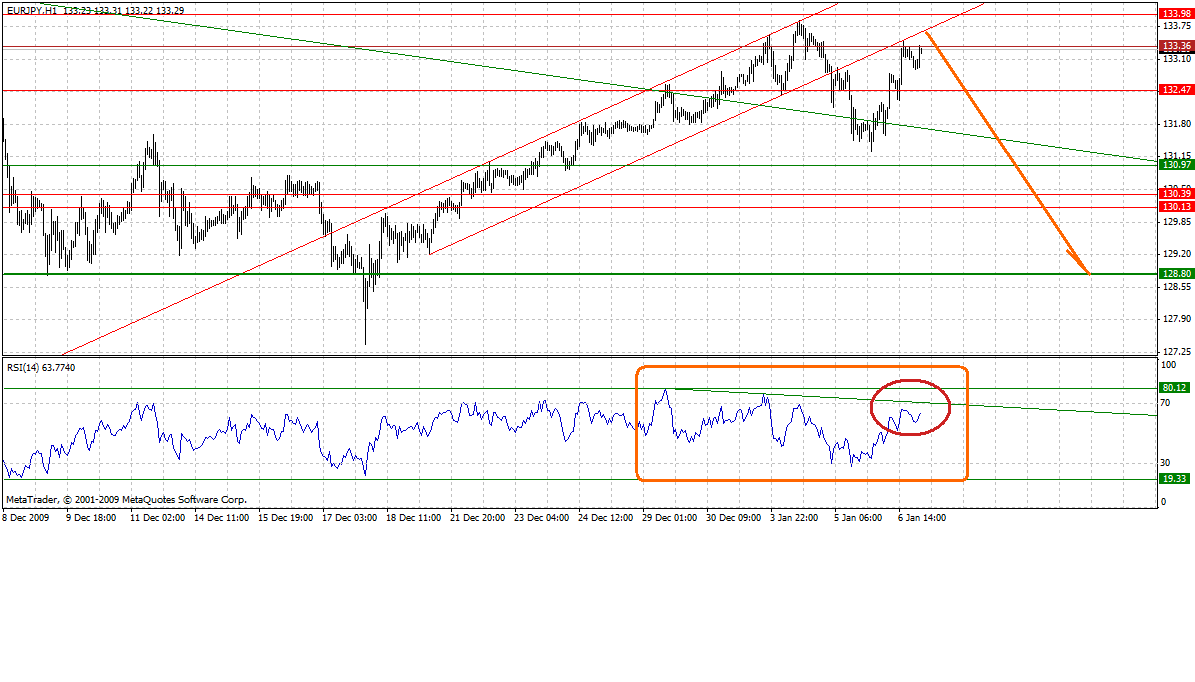Click the 80.12 RSI level label
Screen dimensions: 1195x682
coord(1174,387)
